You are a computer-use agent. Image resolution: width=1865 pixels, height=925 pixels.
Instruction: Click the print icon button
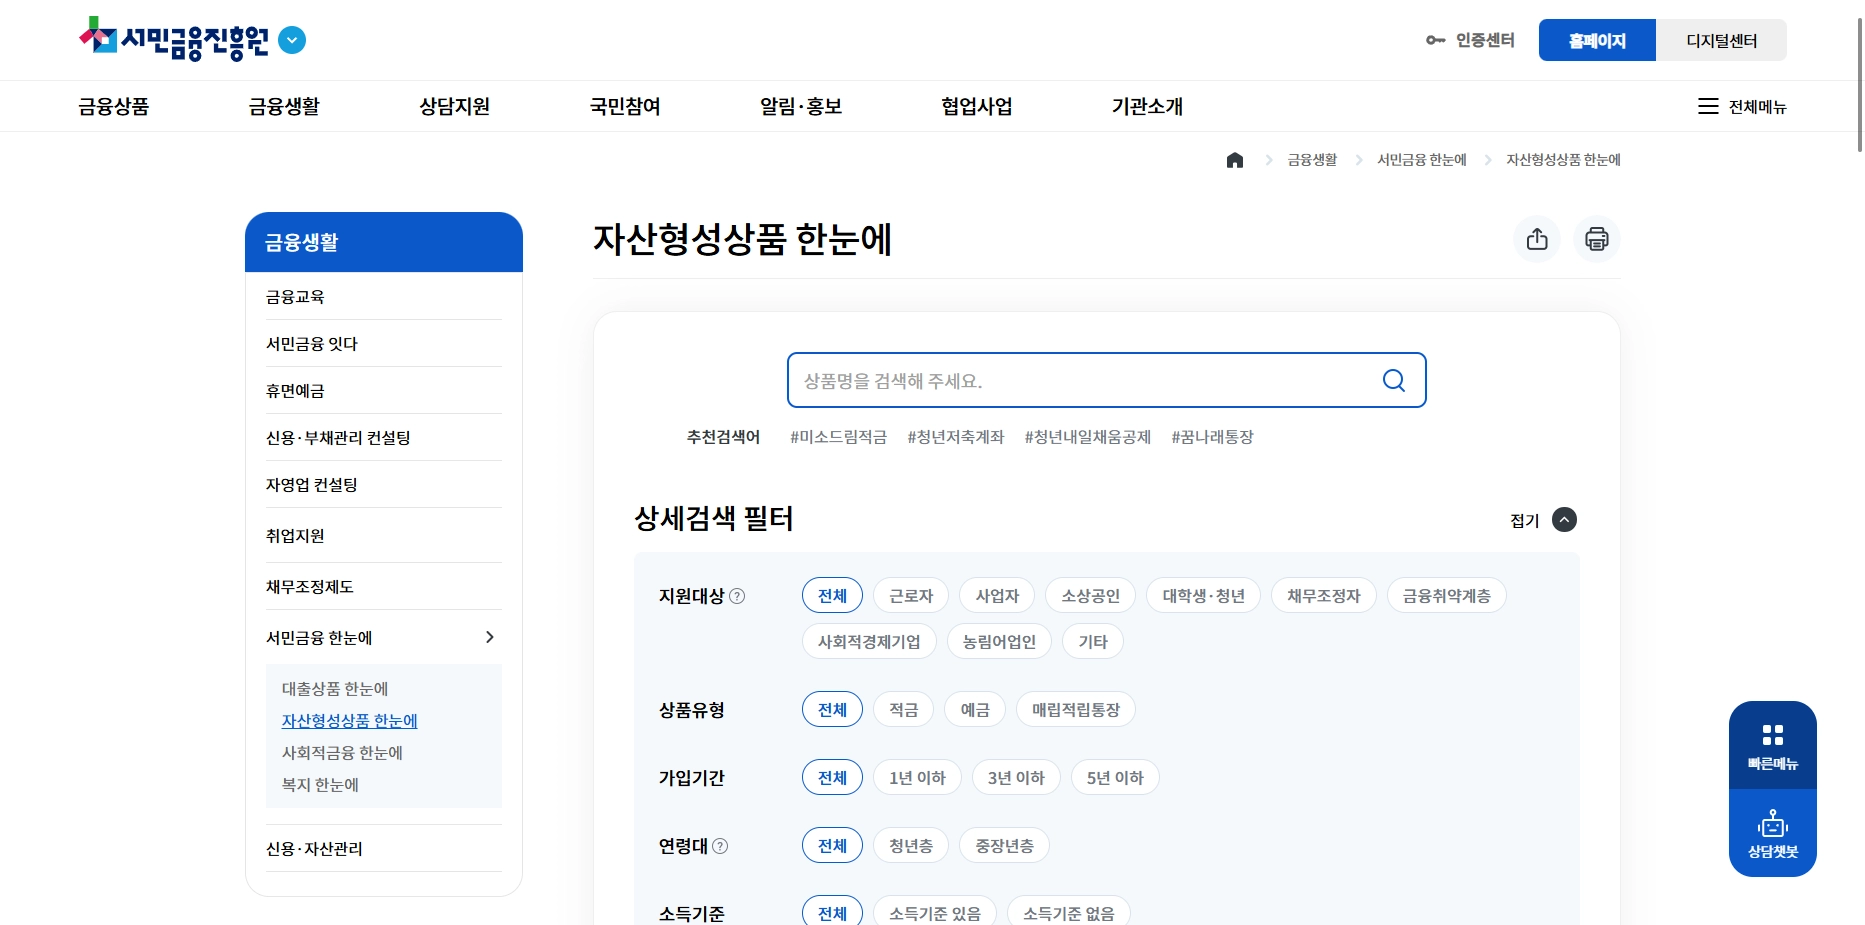[x=1597, y=239]
